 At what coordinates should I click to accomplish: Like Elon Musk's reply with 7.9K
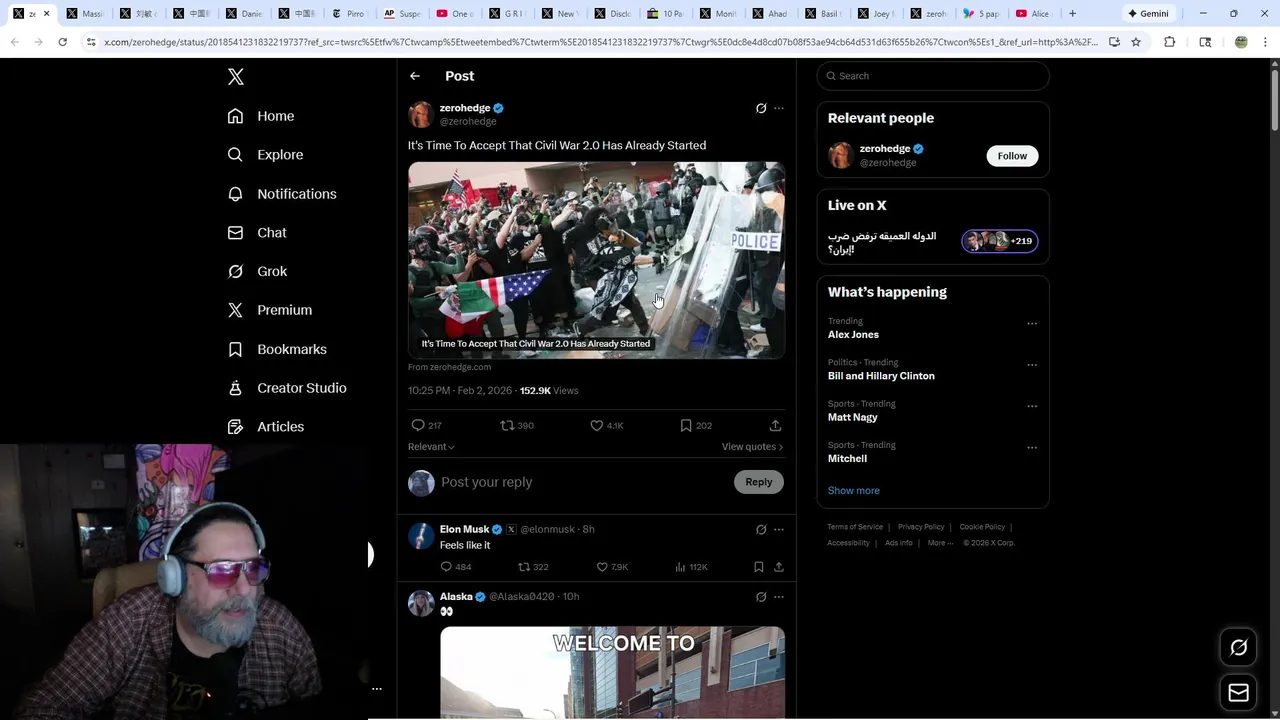[602, 567]
